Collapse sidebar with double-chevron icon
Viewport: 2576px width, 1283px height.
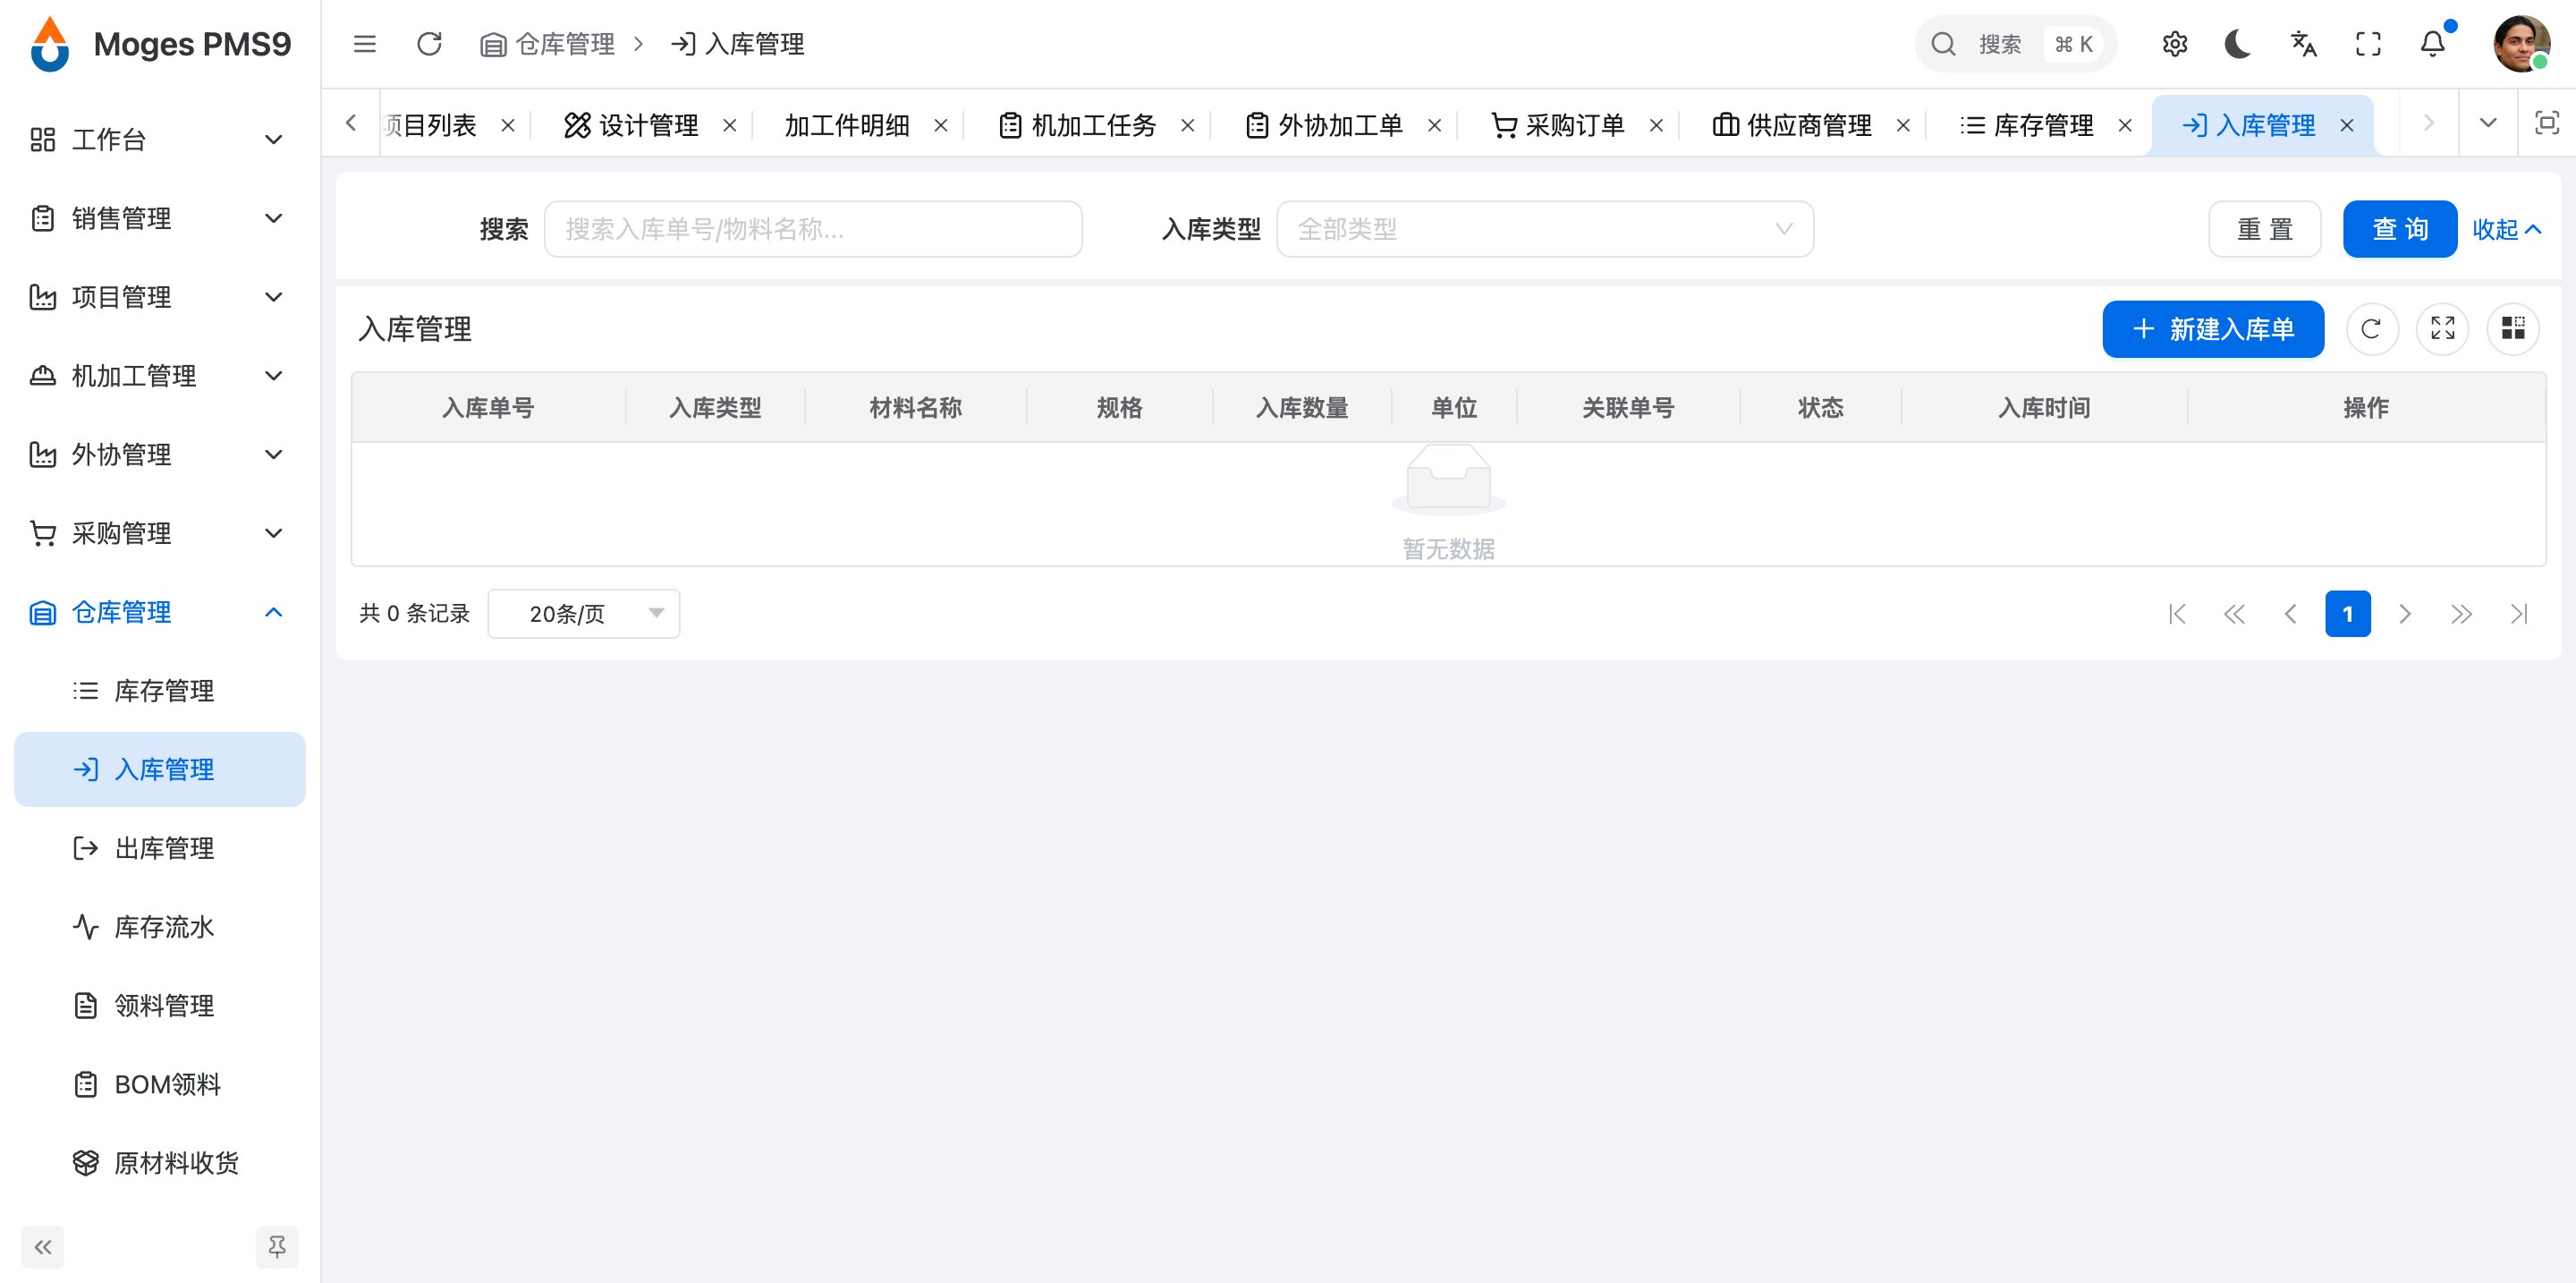[43, 1247]
